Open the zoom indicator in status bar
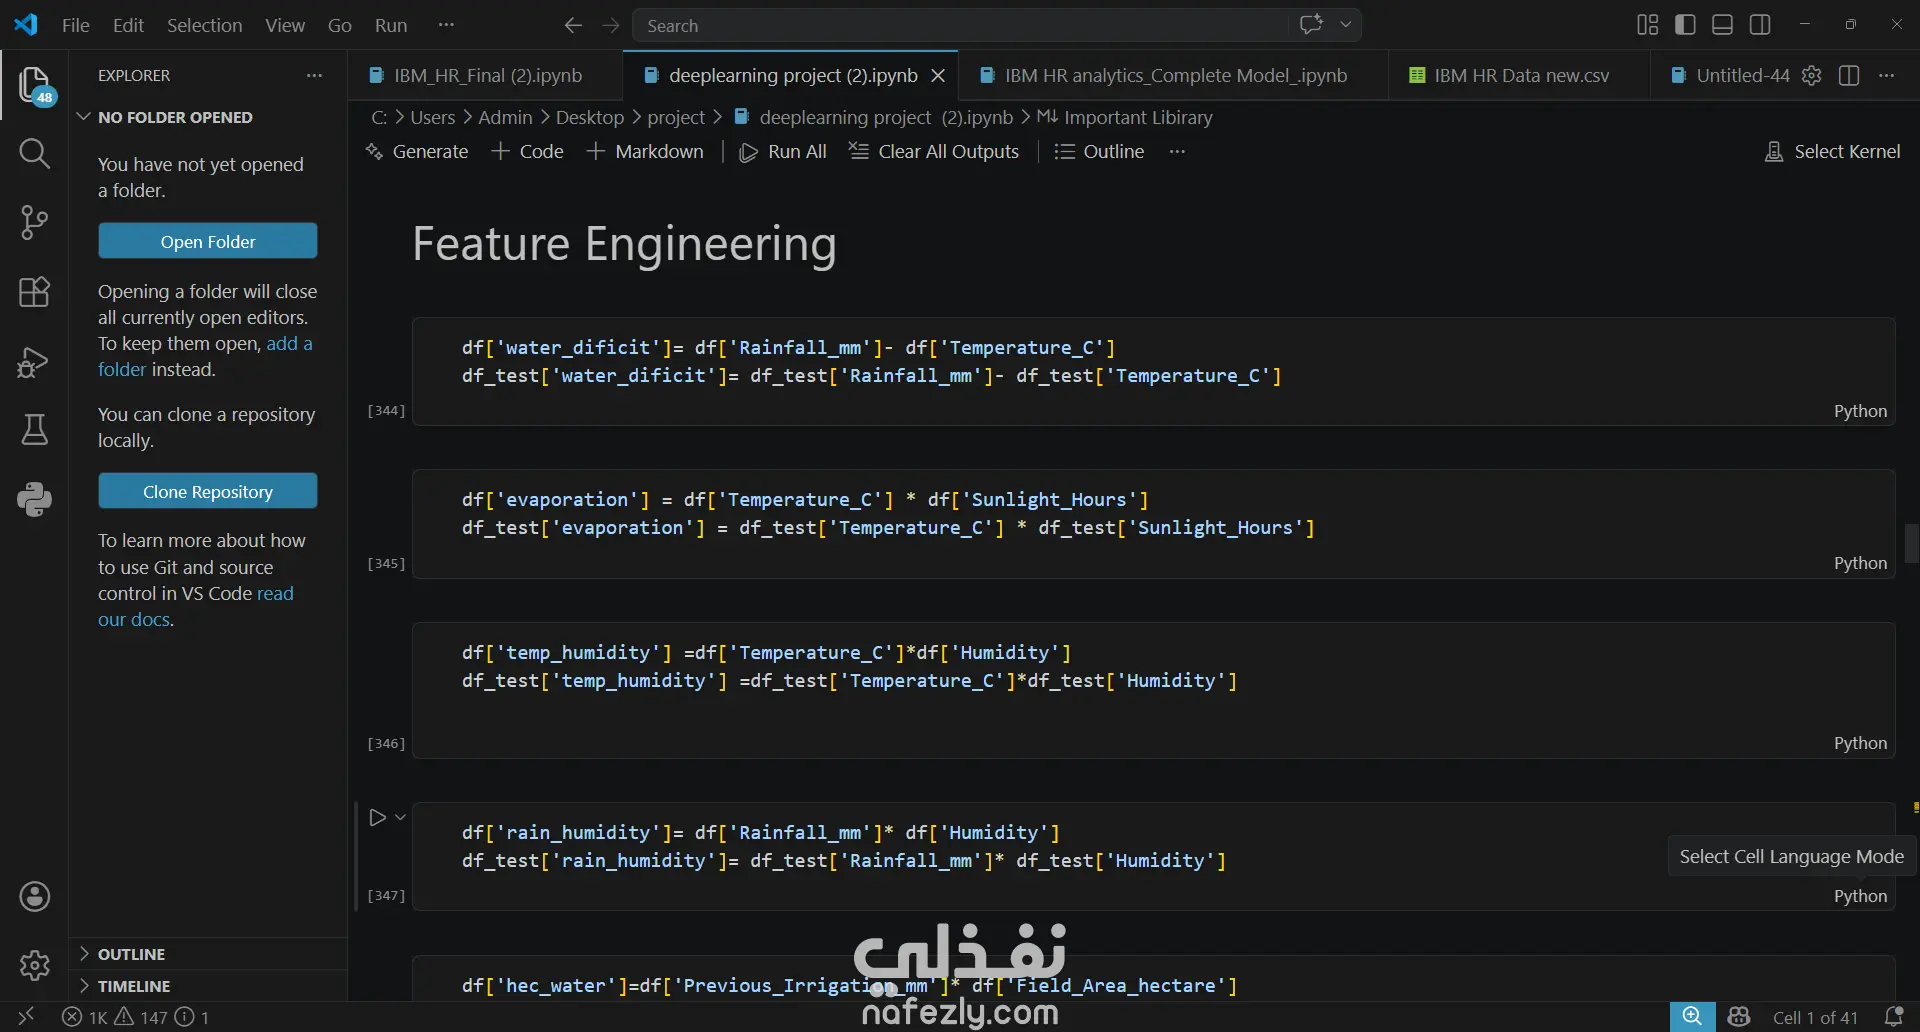 pos(1692,1017)
